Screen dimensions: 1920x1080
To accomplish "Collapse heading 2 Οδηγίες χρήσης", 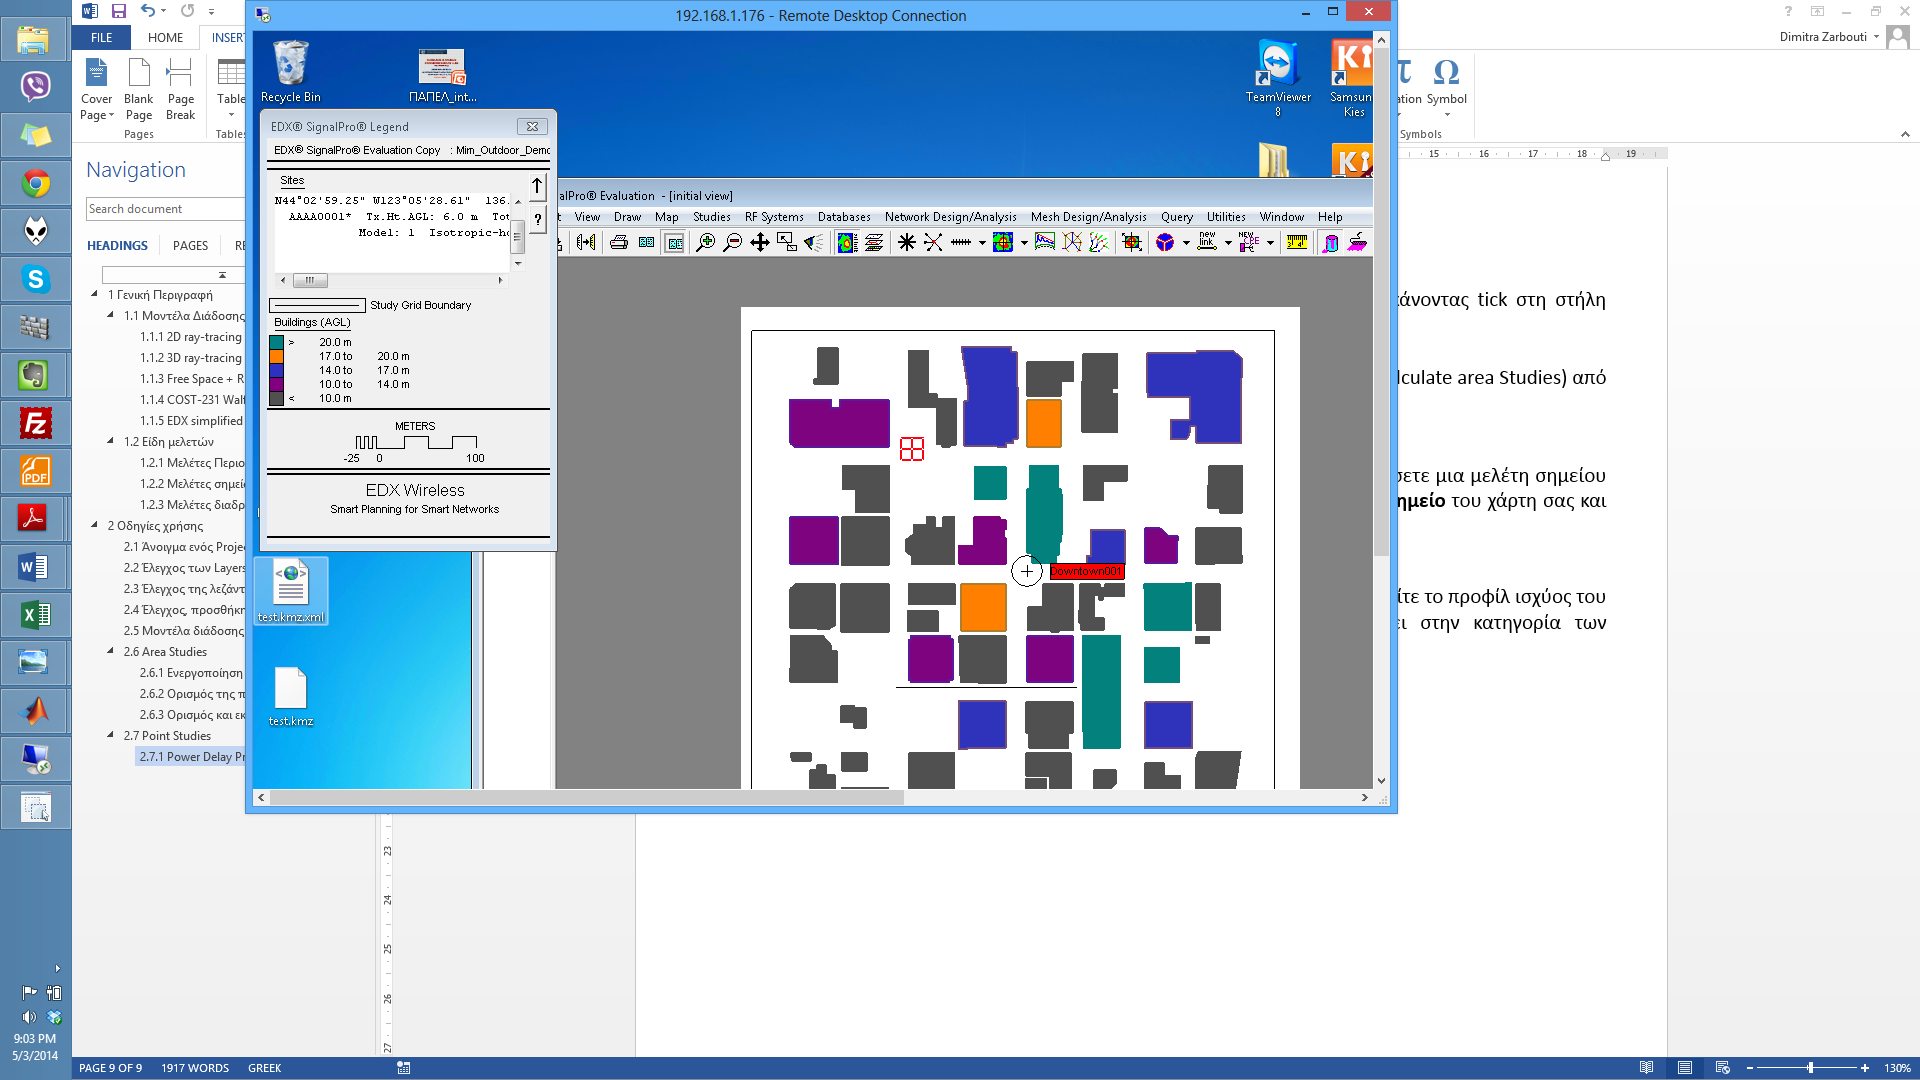I will [x=95, y=525].
